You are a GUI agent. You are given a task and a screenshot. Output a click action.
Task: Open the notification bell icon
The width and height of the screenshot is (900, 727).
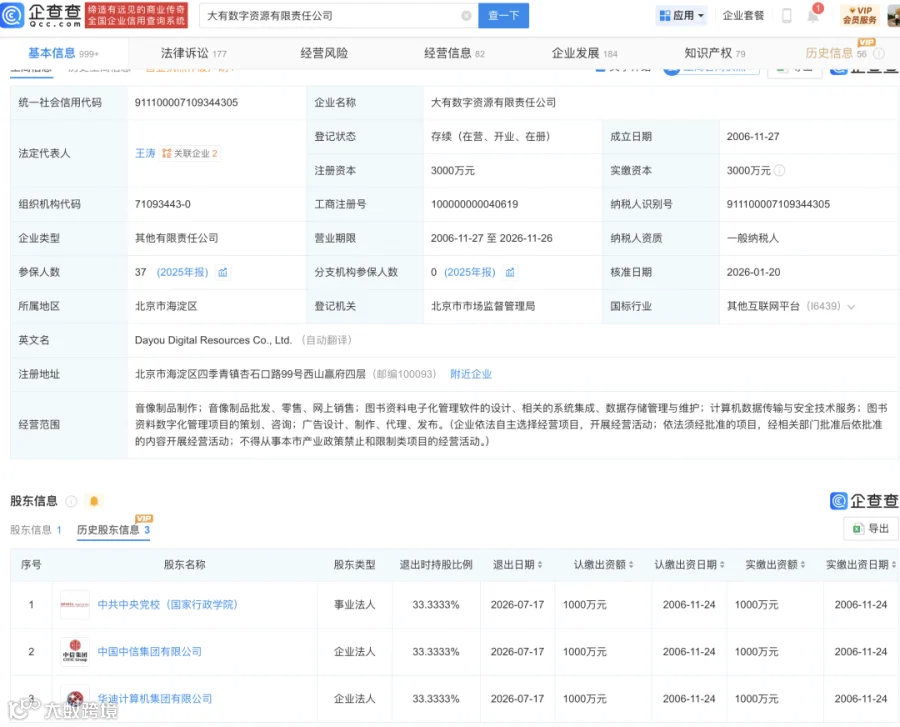[813, 15]
